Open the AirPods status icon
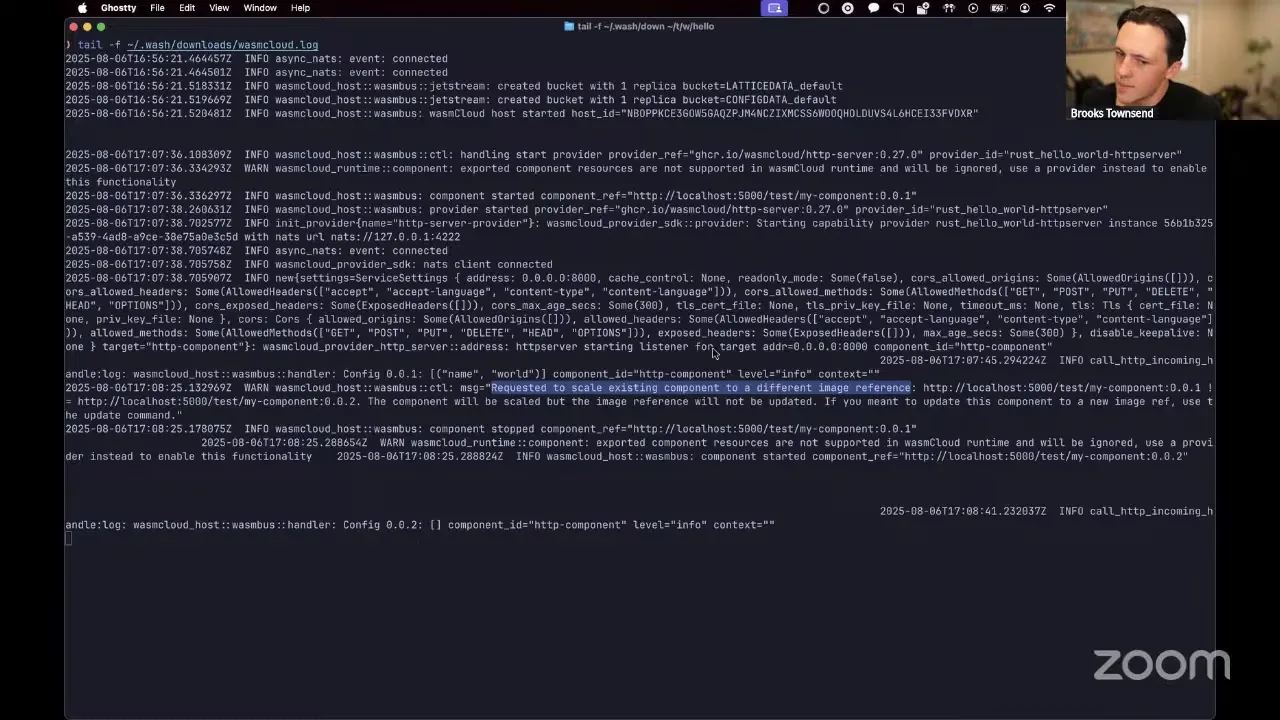This screenshot has width=1280, height=720. [x=948, y=8]
